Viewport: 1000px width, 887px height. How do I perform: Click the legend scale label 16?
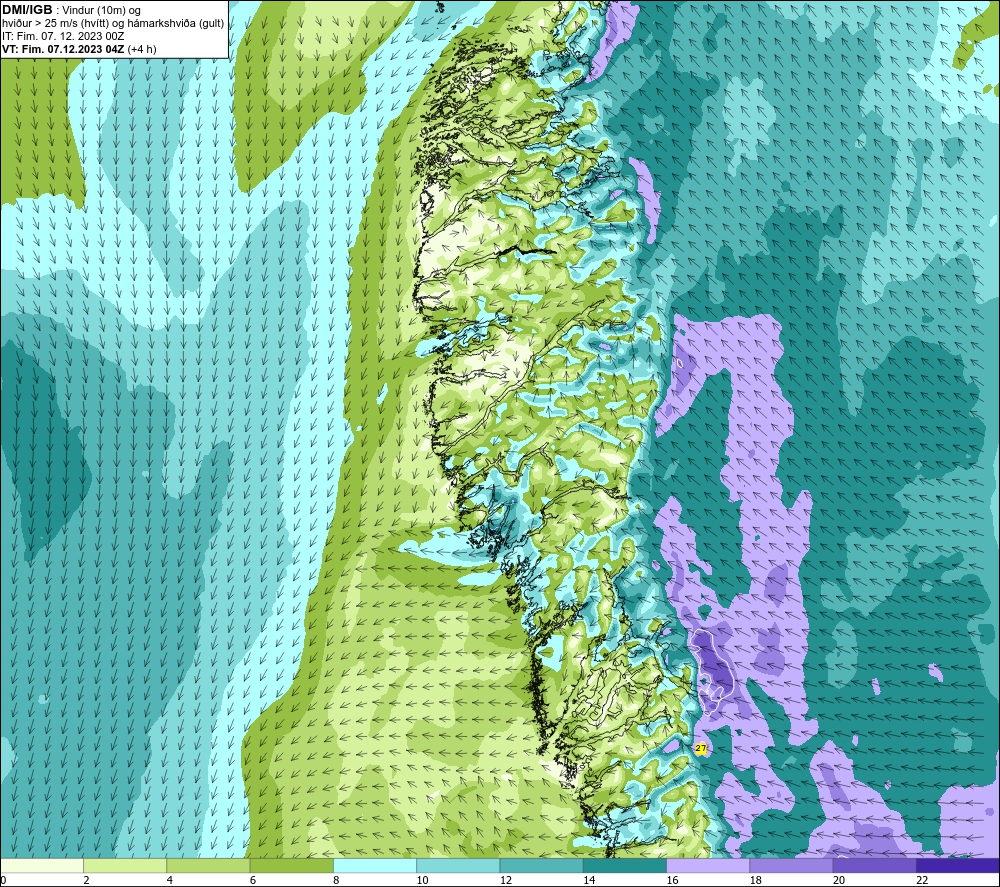(x=672, y=880)
